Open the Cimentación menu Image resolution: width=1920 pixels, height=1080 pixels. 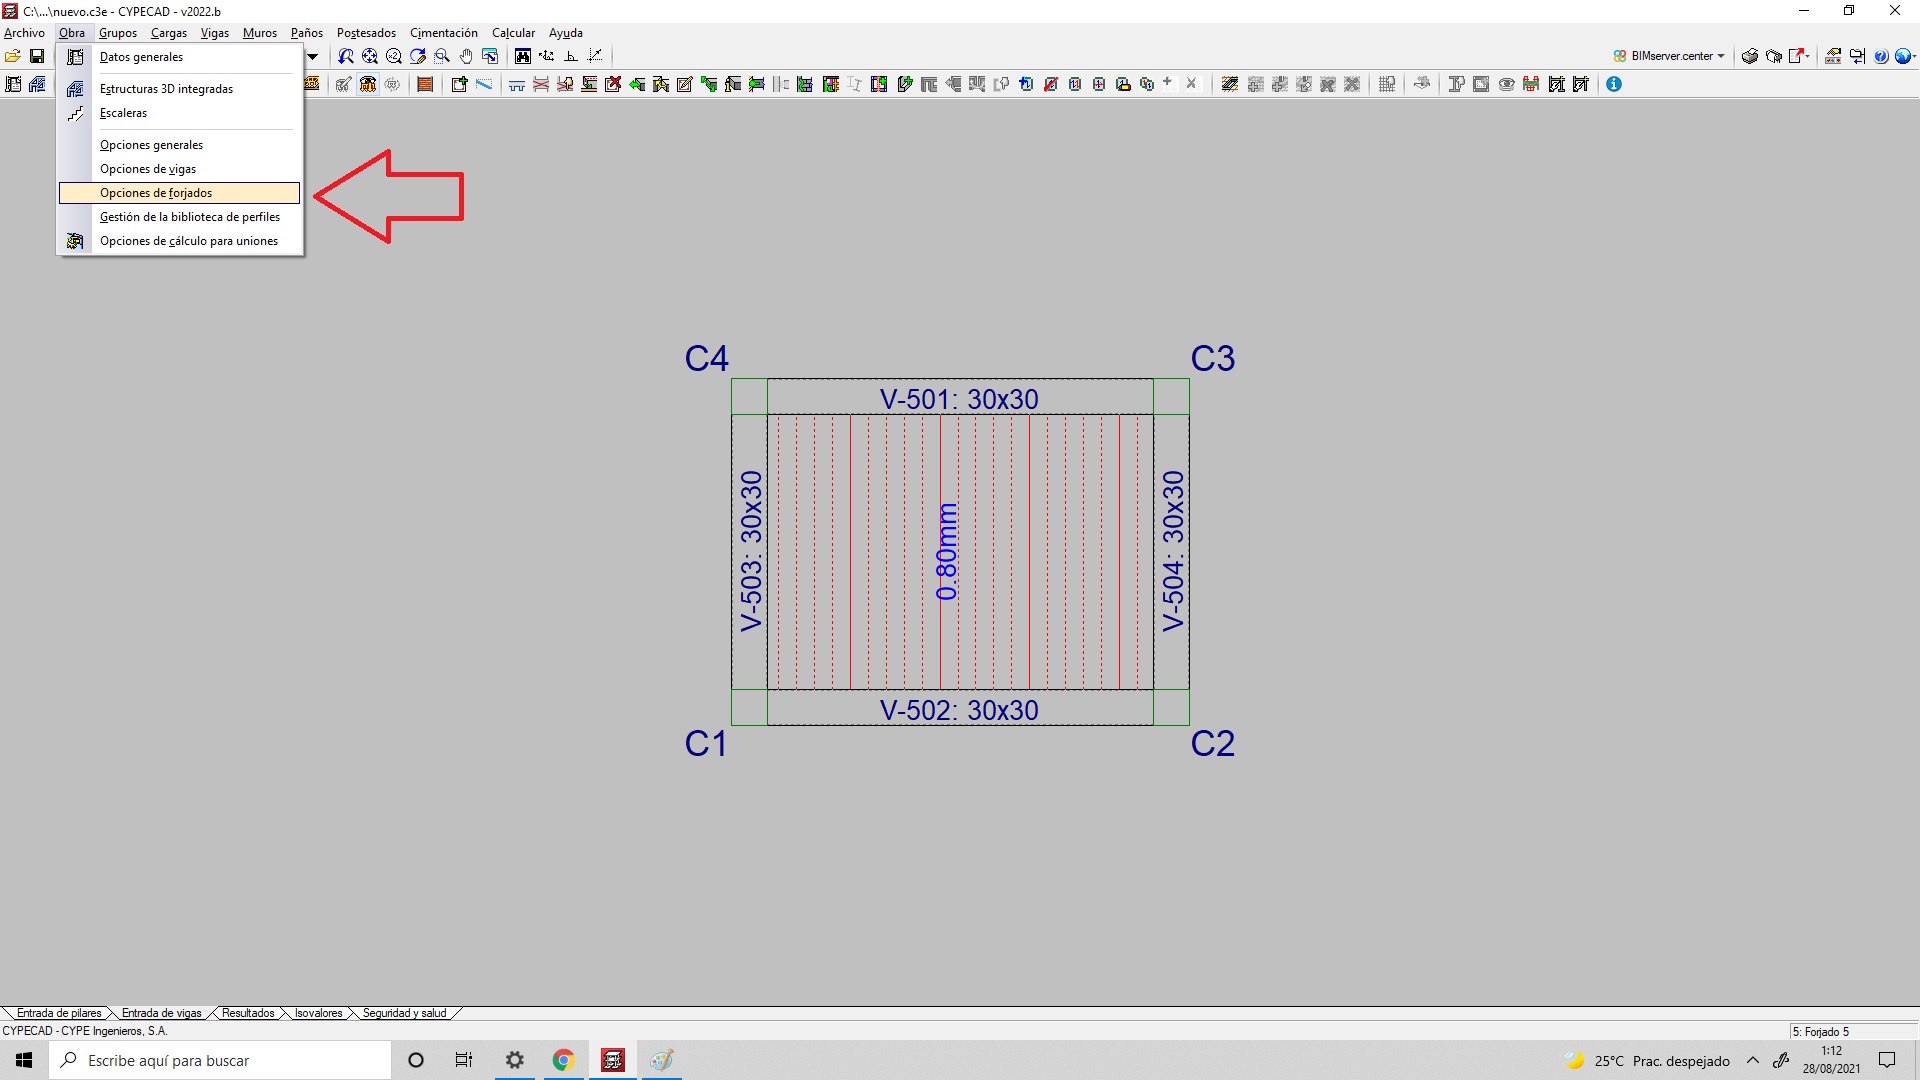443,33
